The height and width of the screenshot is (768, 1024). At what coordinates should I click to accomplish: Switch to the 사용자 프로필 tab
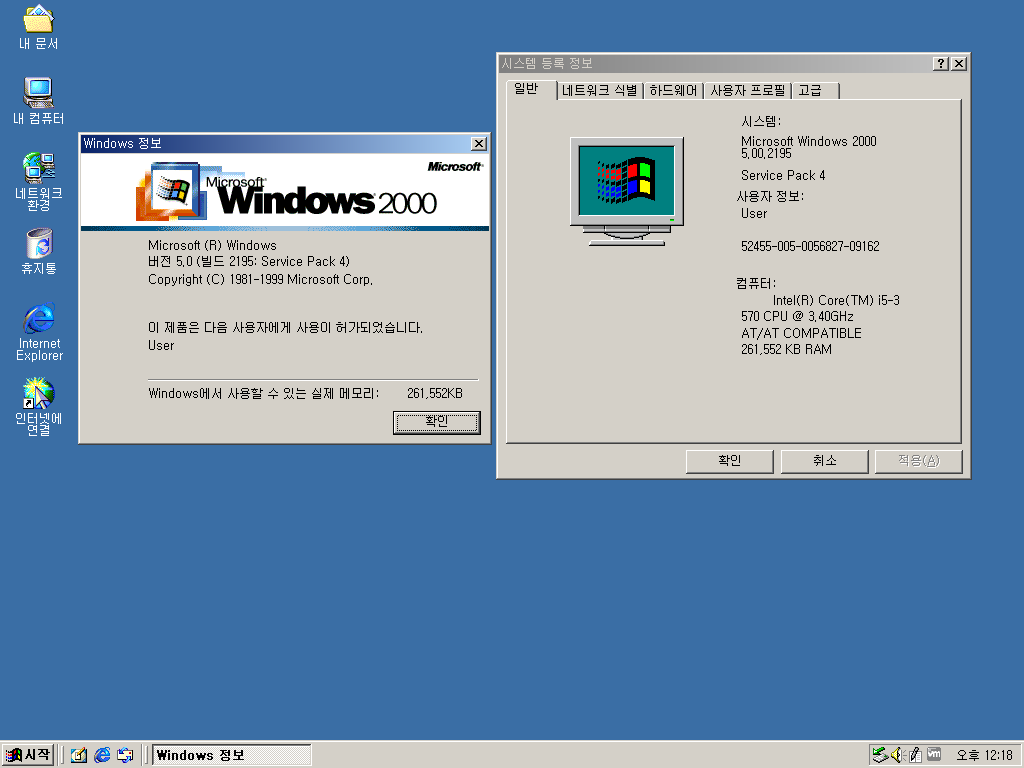[748, 90]
